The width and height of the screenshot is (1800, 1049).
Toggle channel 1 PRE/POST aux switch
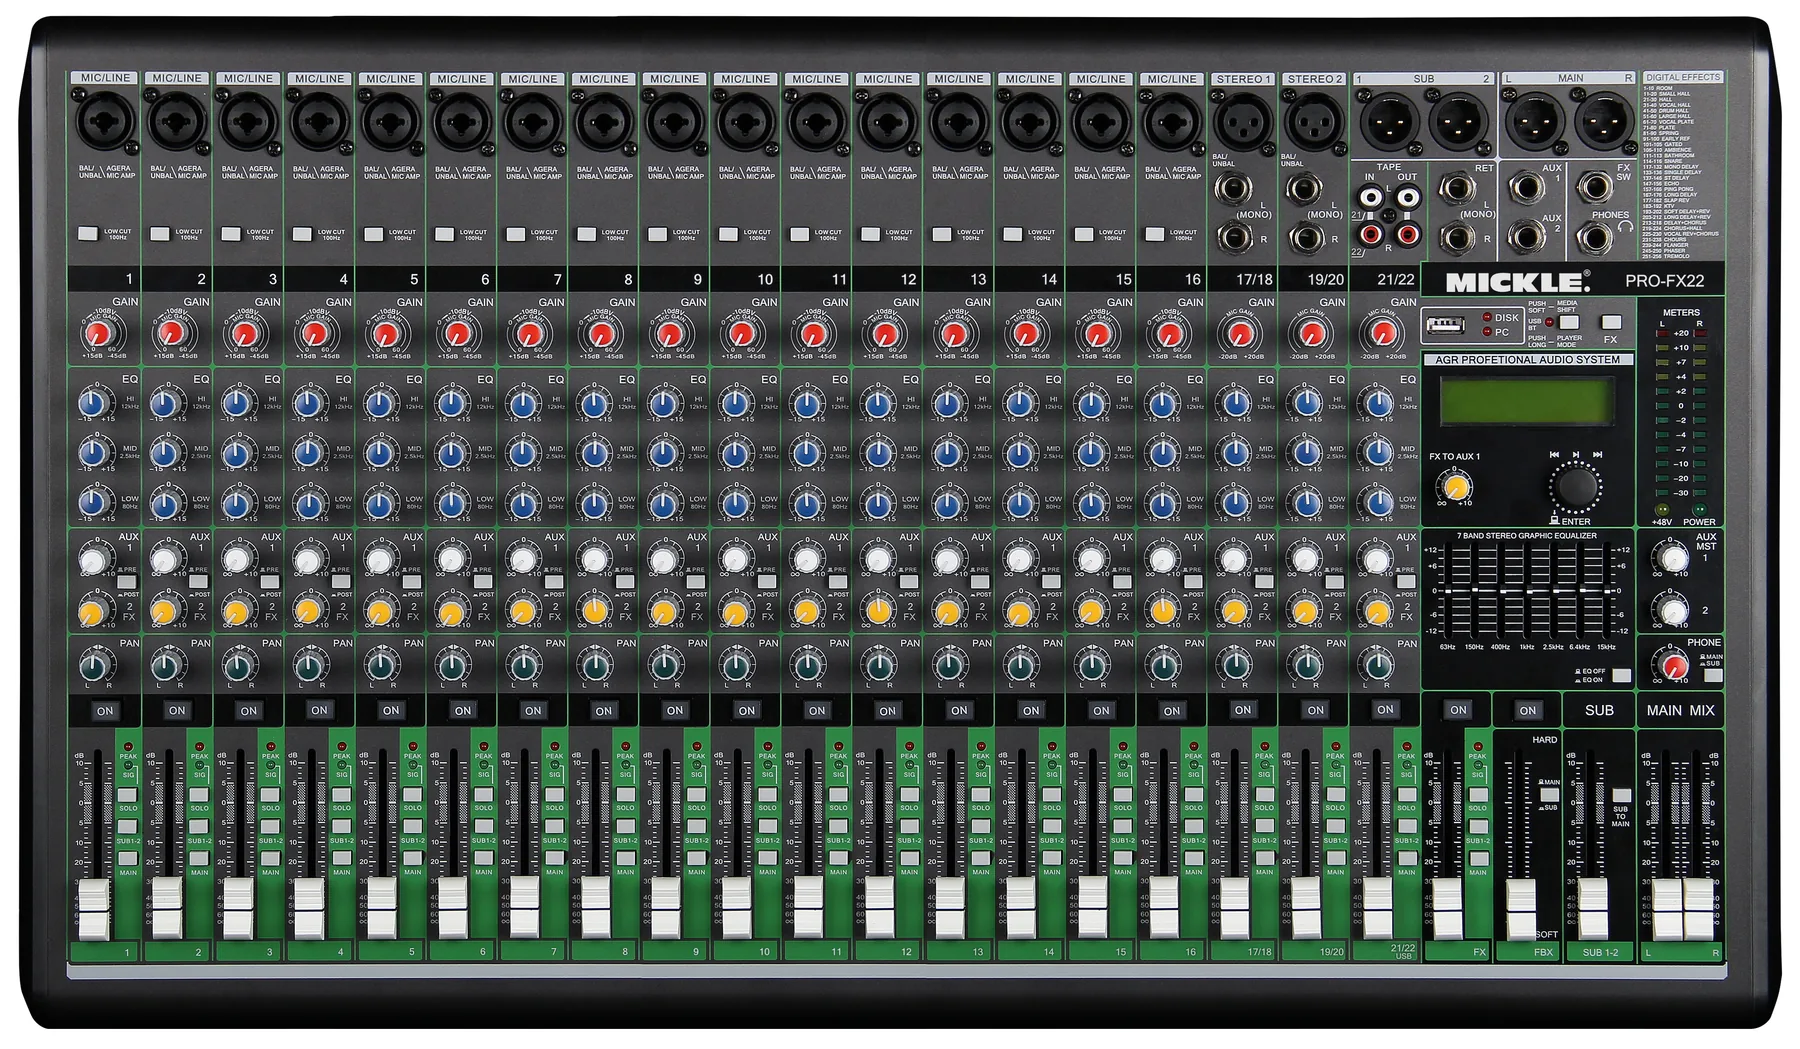pyautogui.click(x=127, y=581)
